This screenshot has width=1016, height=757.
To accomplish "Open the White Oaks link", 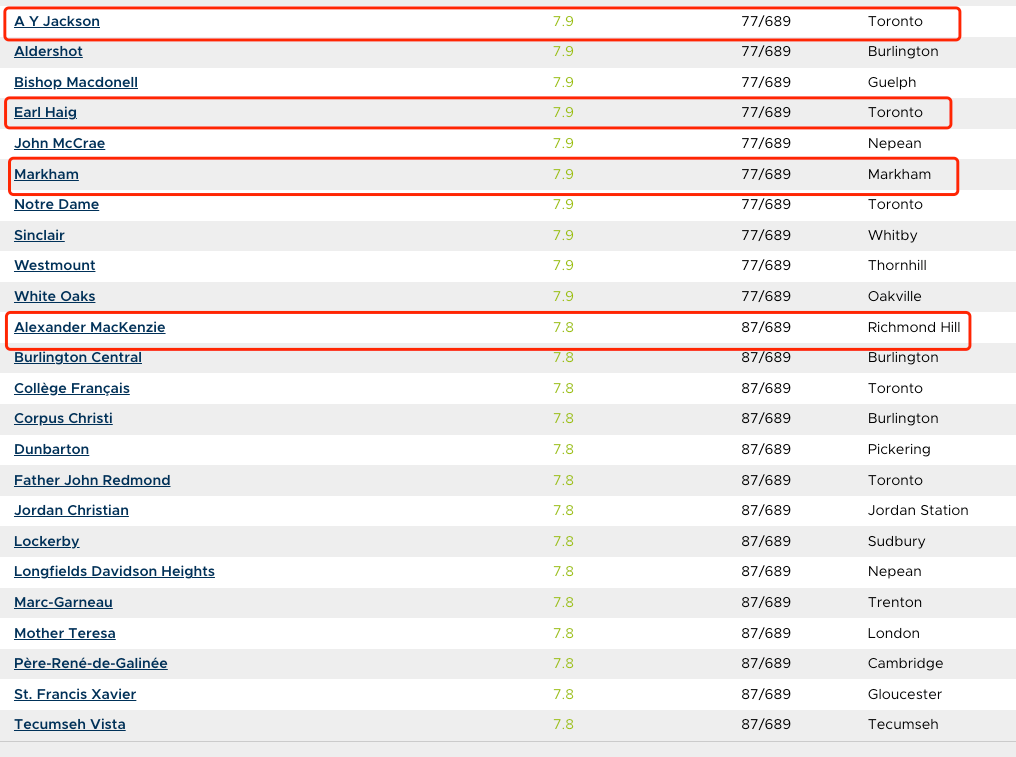I will click(x=54, y=296).
